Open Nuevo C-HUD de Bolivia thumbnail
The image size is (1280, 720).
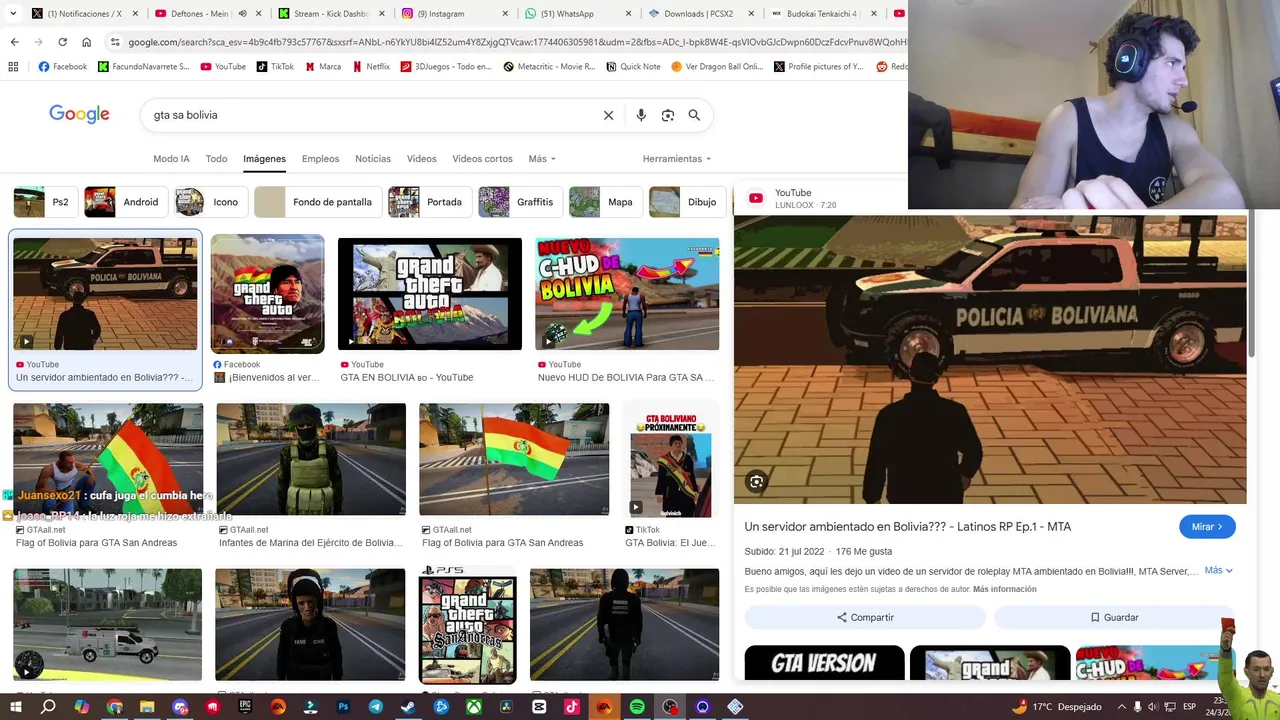(x=627, y=294)
